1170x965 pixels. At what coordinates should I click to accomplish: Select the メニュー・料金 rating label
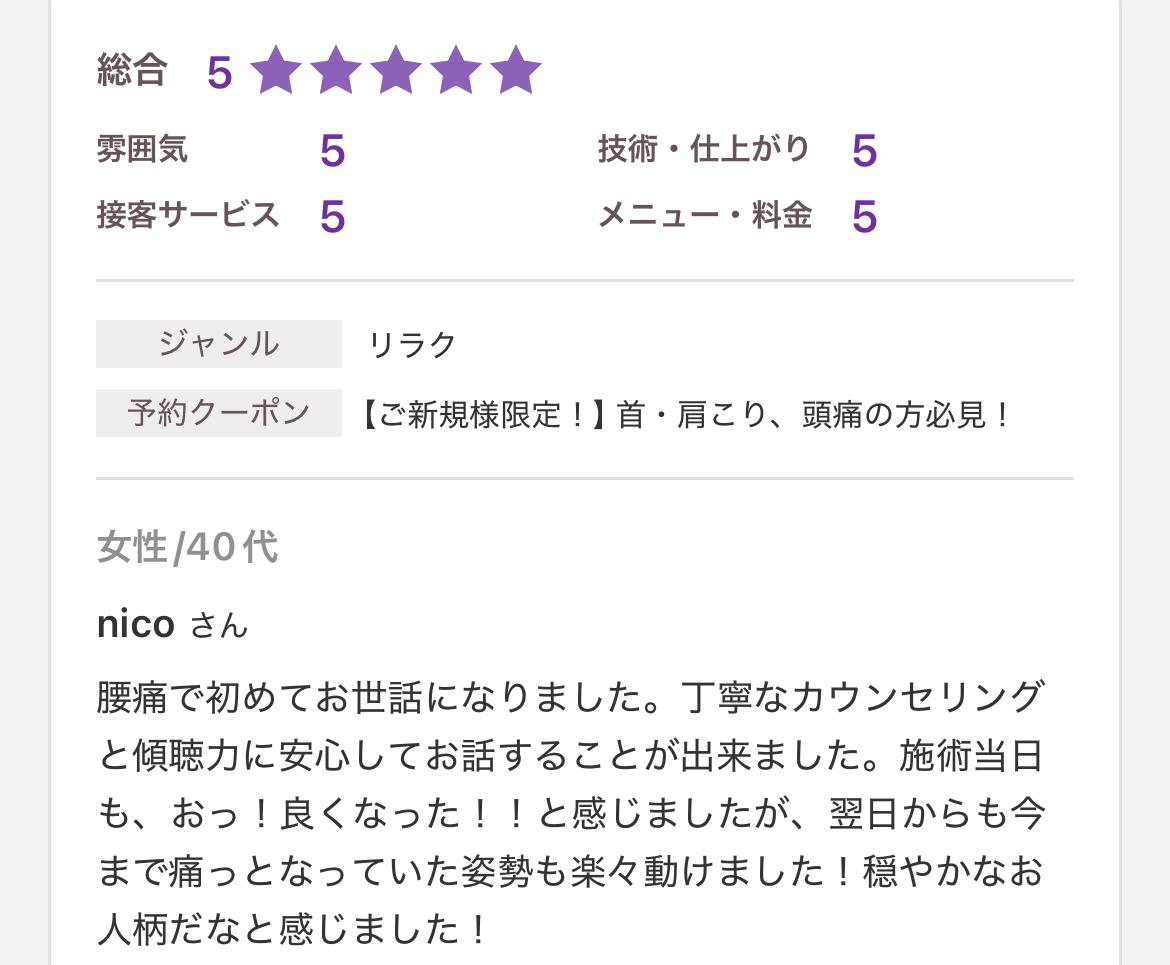[705, 215]
